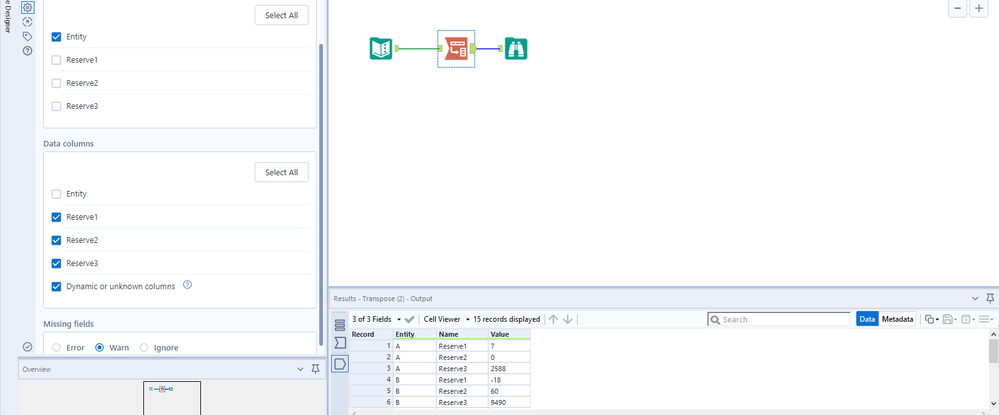Open the Annotation tag icon

pyautogui.click(x=27, y=36)
